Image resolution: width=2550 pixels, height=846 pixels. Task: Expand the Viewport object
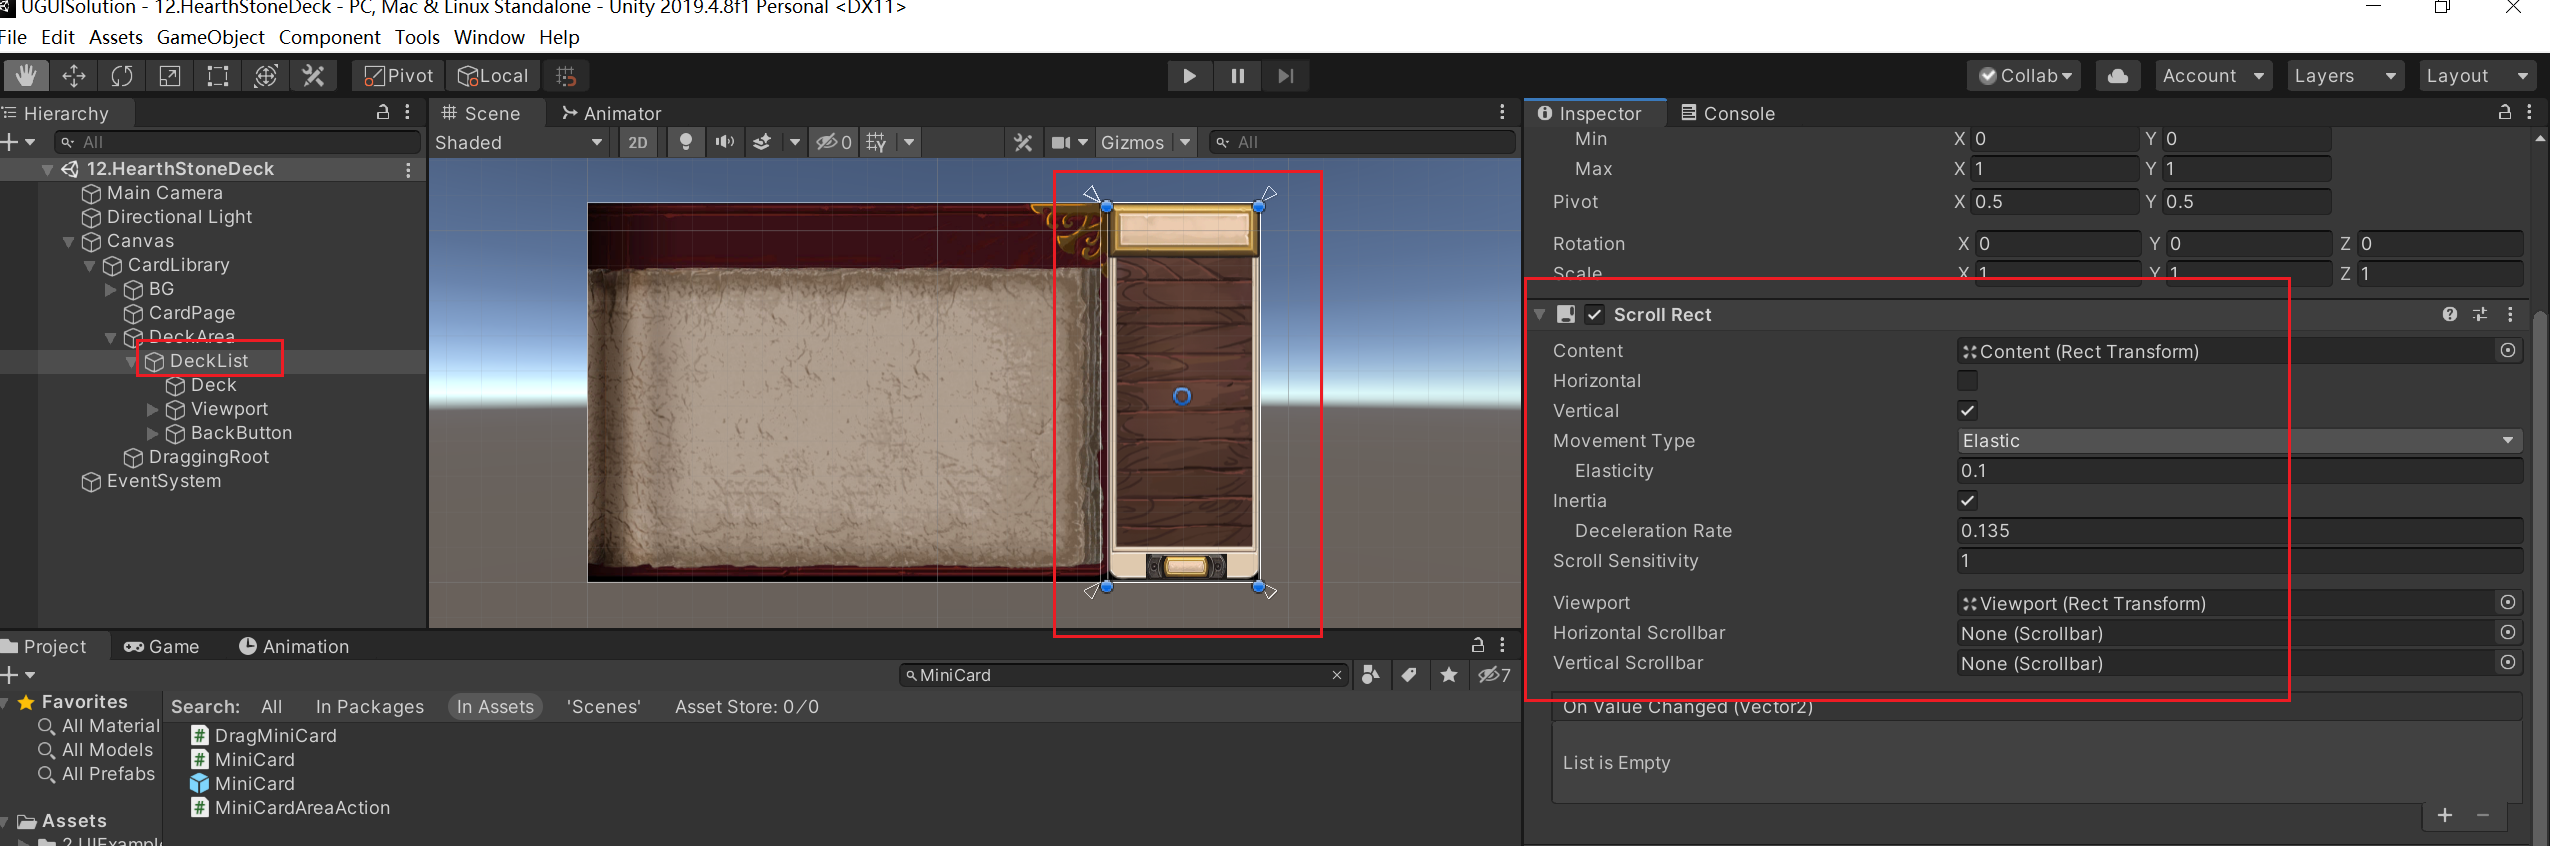click(152, 410)
